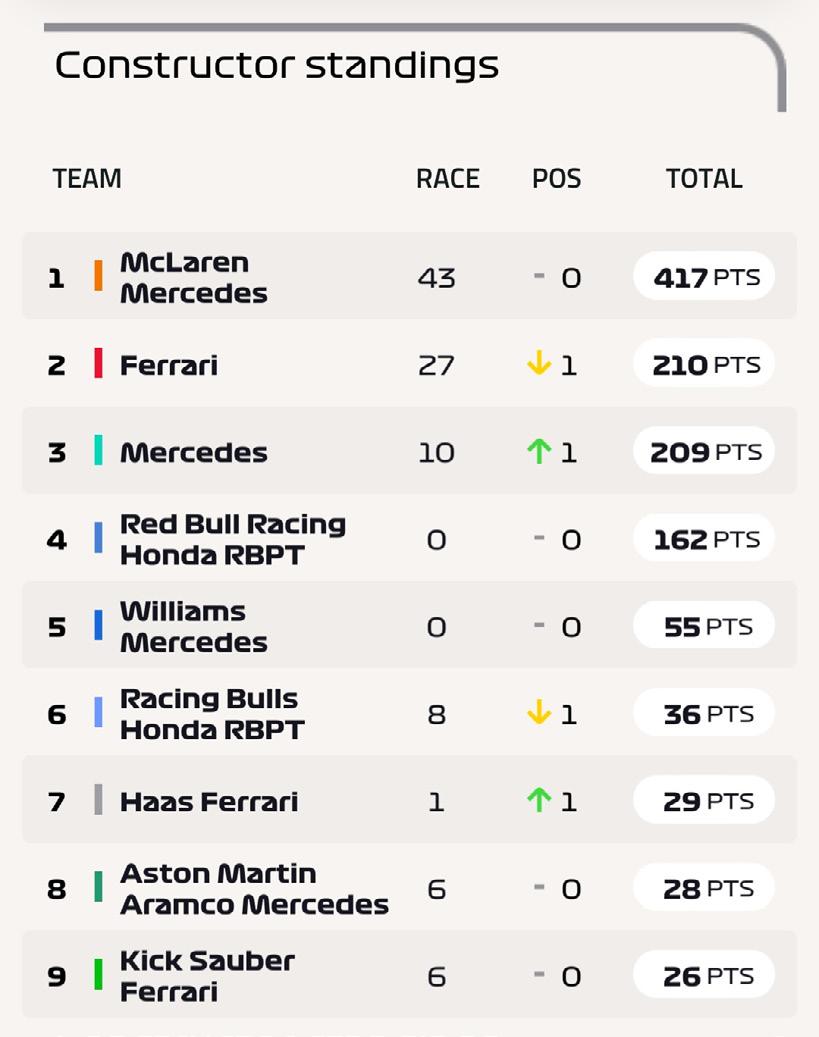The width and height of the screenshot is (819, 1037).
Task: Open Aston Martin Aramco Mercedes team
Action: click(x=254, y=889)
